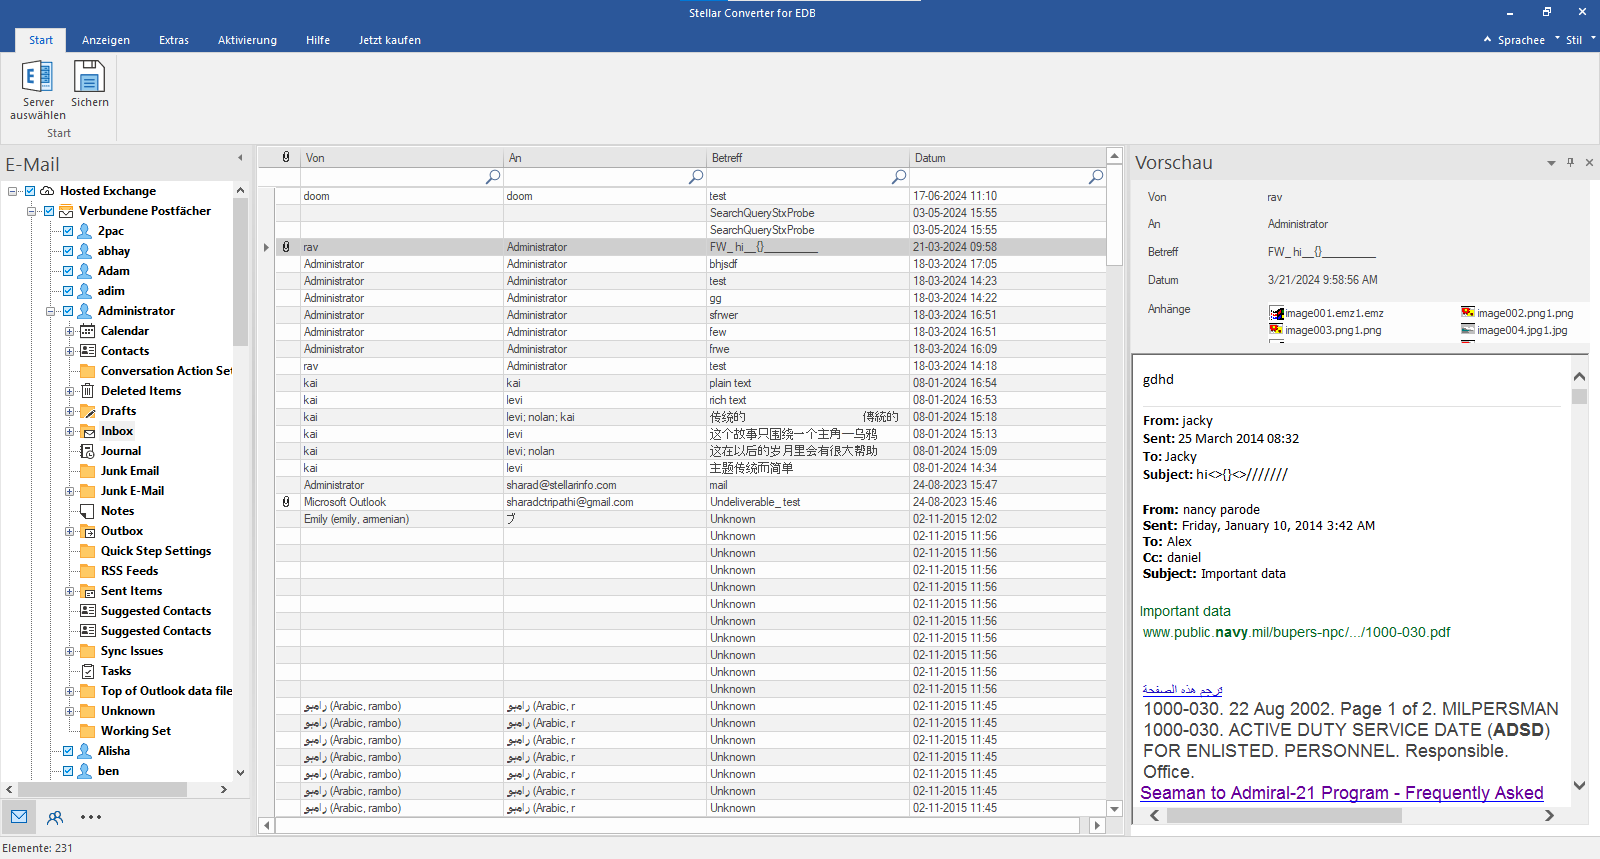1600x859 pixels.
Task: Expand the Sync Issues folder node
Action: pos(70,651)
